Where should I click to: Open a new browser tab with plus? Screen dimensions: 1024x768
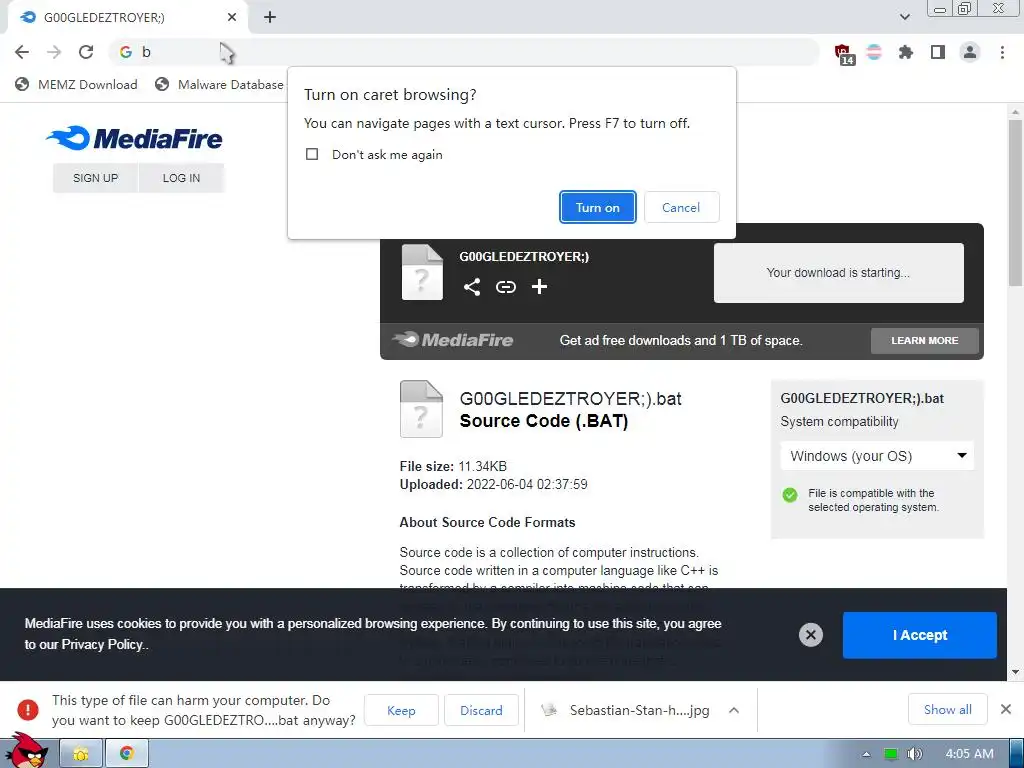point(270,18)
